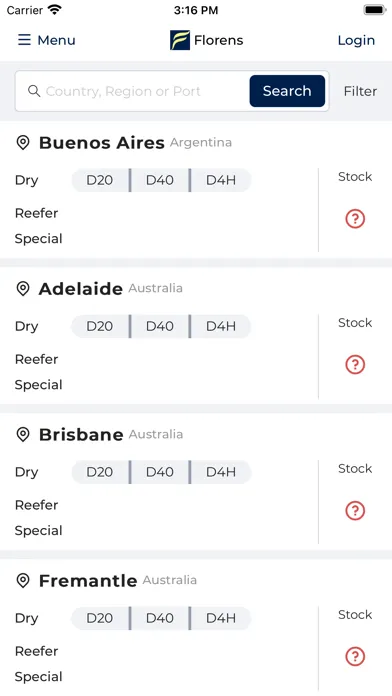The height and width of the screenshot is (696, 392).
Task: Click the Search button
Action: 287,91
